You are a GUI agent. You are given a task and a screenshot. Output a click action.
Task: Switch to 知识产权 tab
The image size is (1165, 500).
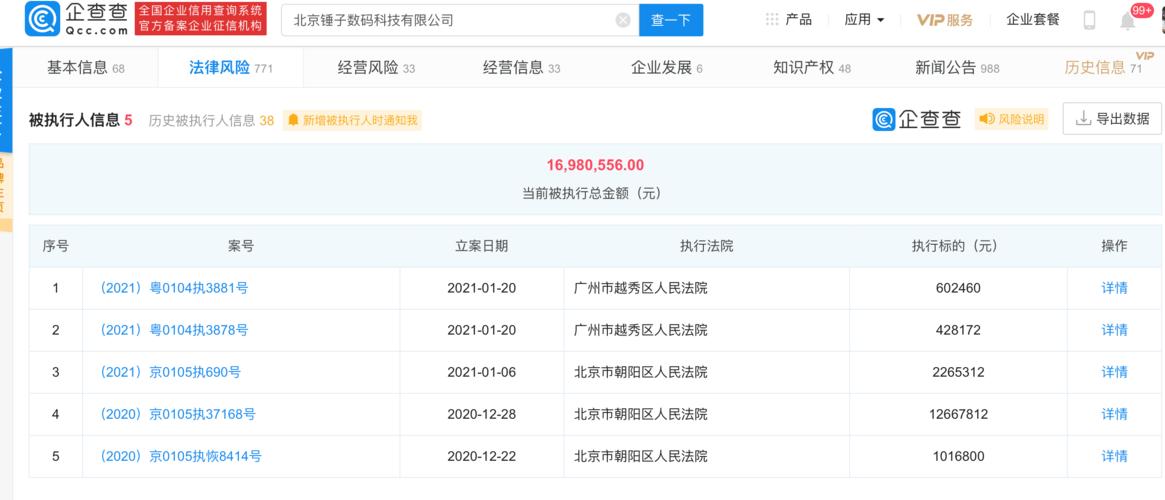coord(812,68)
